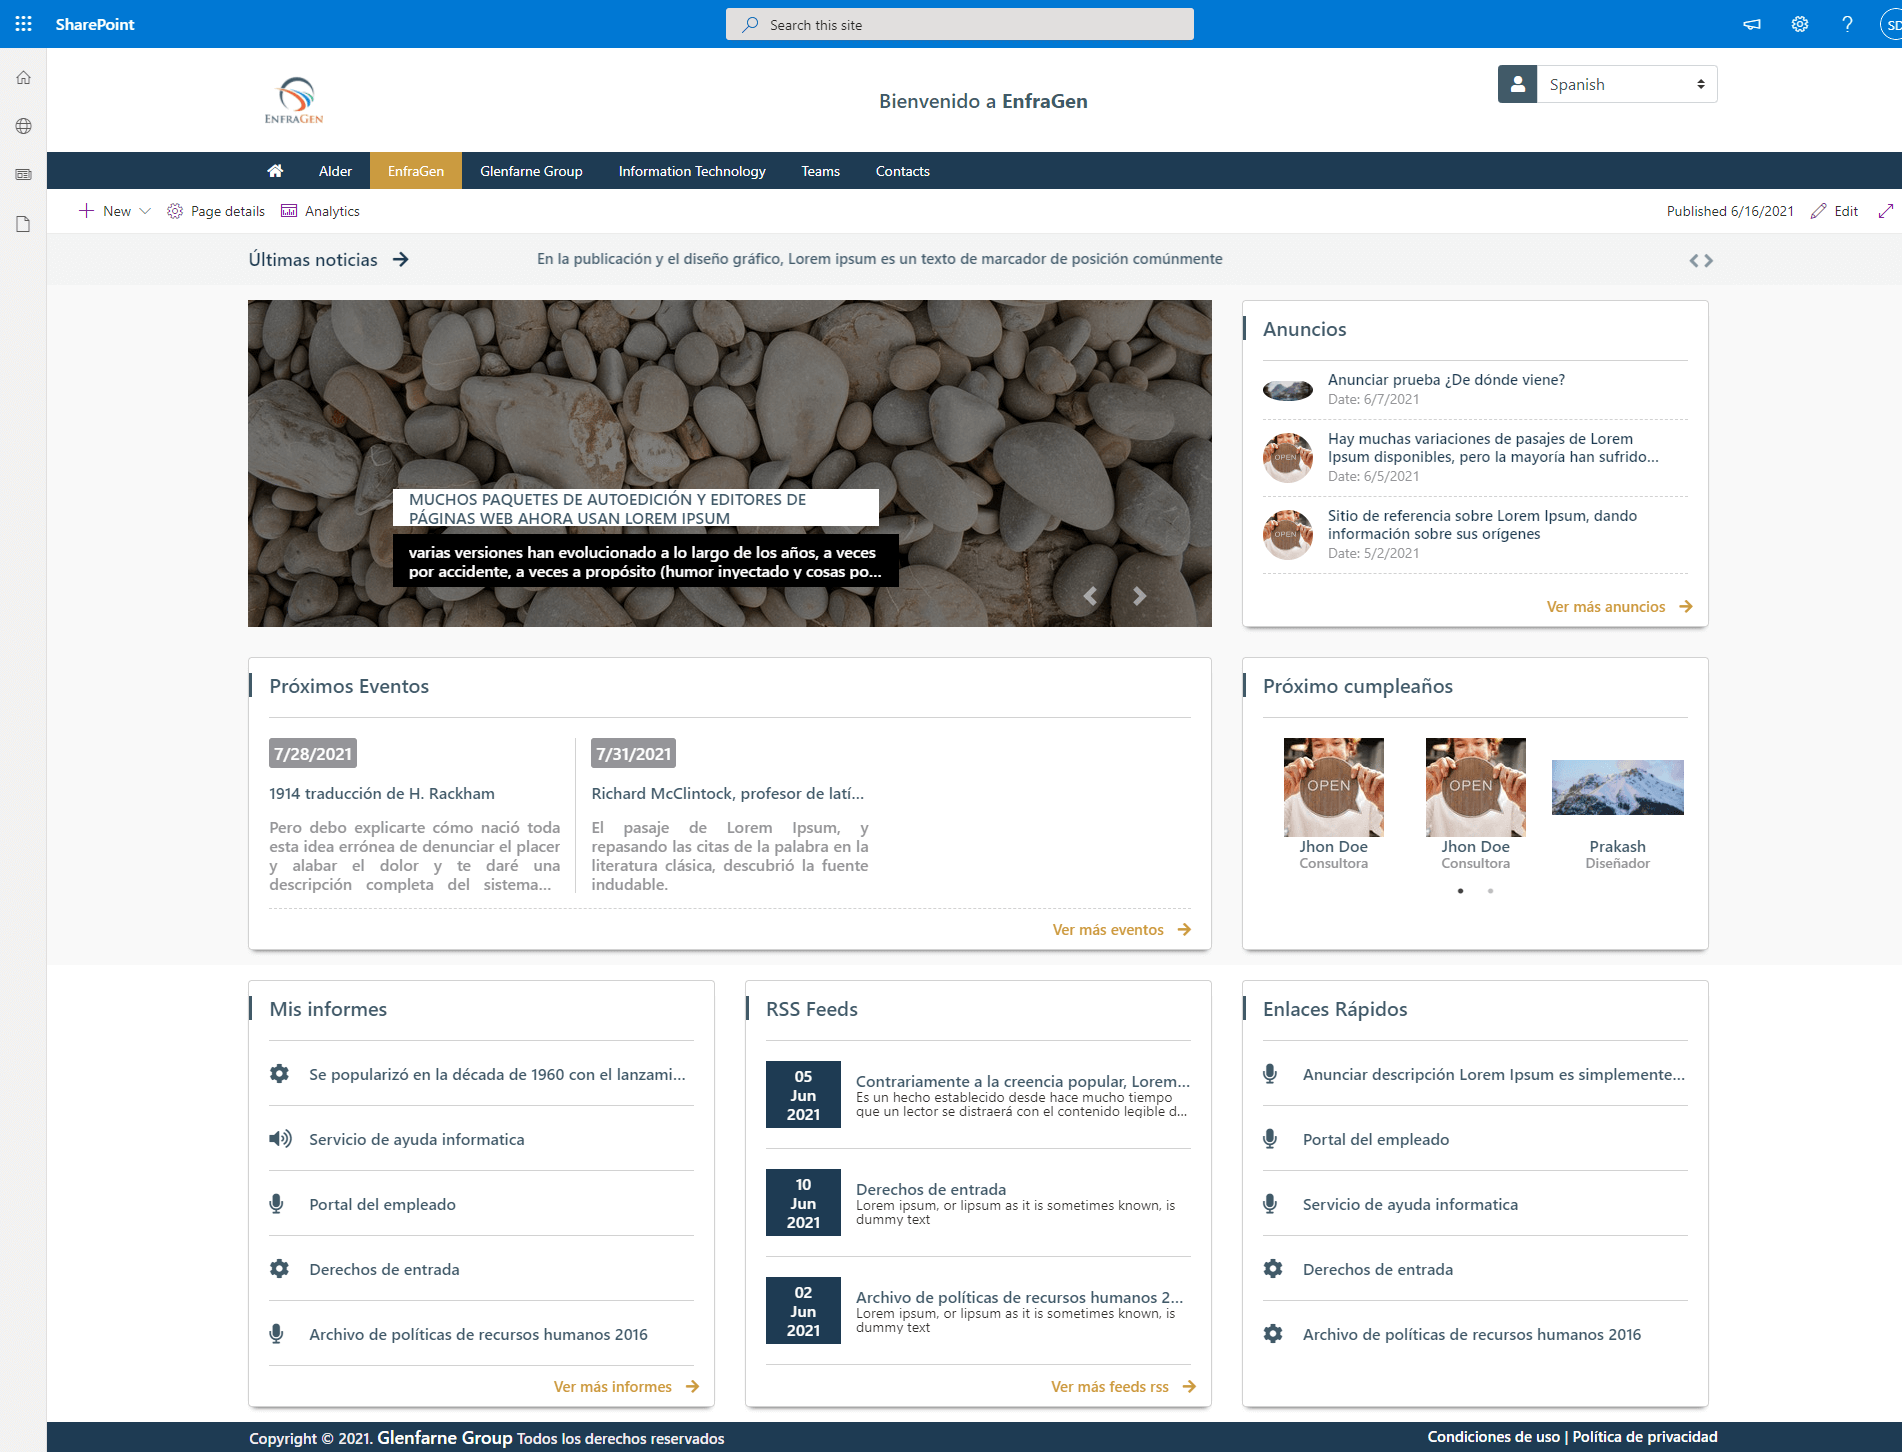Open RSS item Derechos de entrada
Screen dimensions: 1902x1452
(931, 1189)
